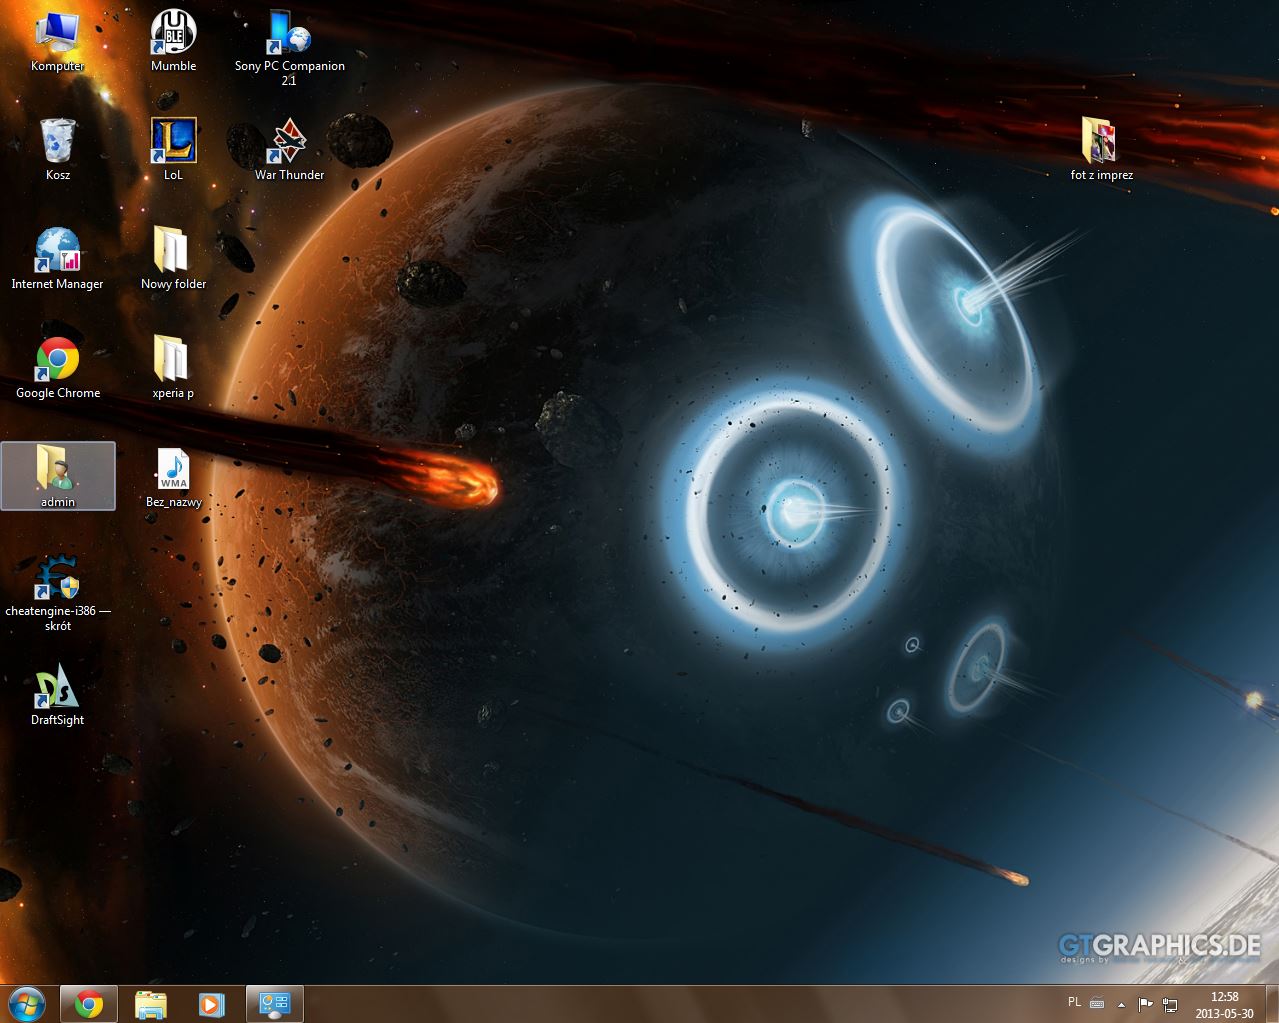This screenshot has height=1023, width=1279.
Task: Open the Action Center flag icon
Action: [x=1146, y=1004]
